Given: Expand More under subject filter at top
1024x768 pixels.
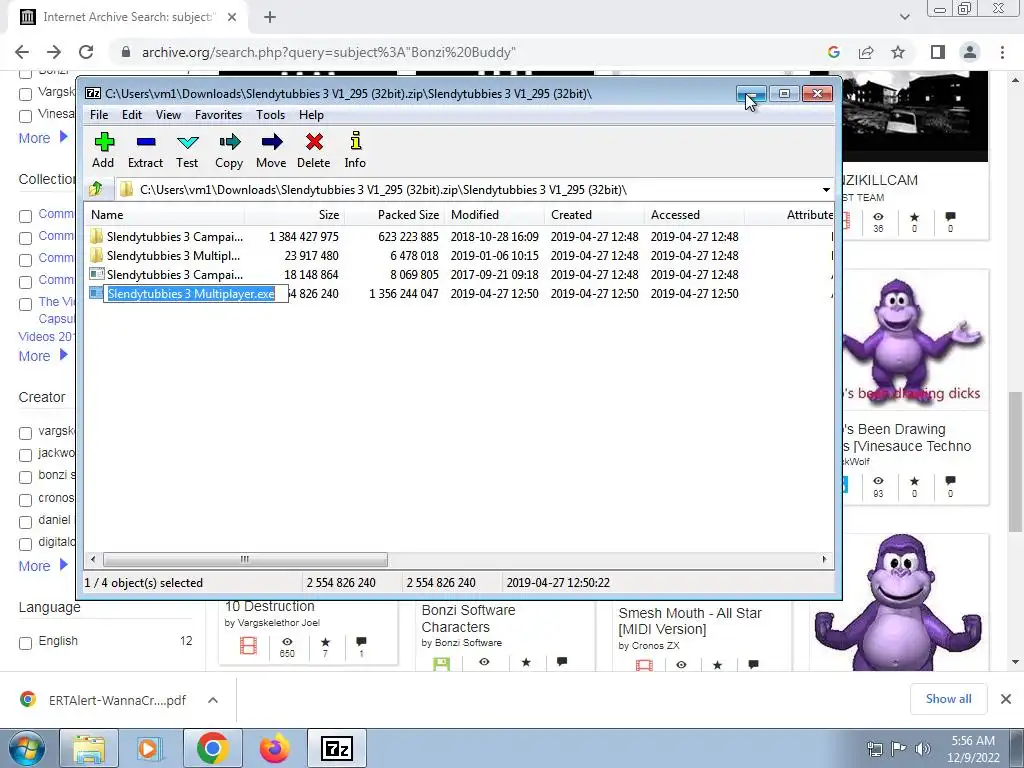Looking at the screenshot, I should 43,138.
